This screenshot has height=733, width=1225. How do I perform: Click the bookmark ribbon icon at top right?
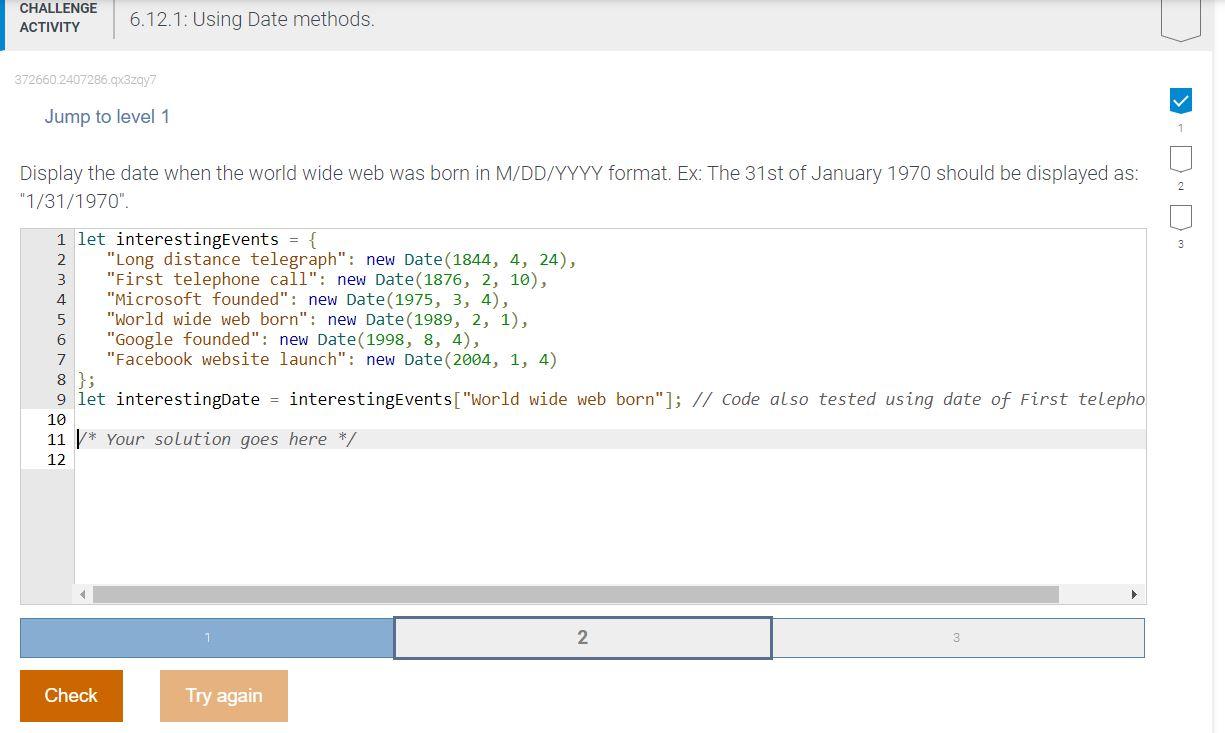[1180, 15]
